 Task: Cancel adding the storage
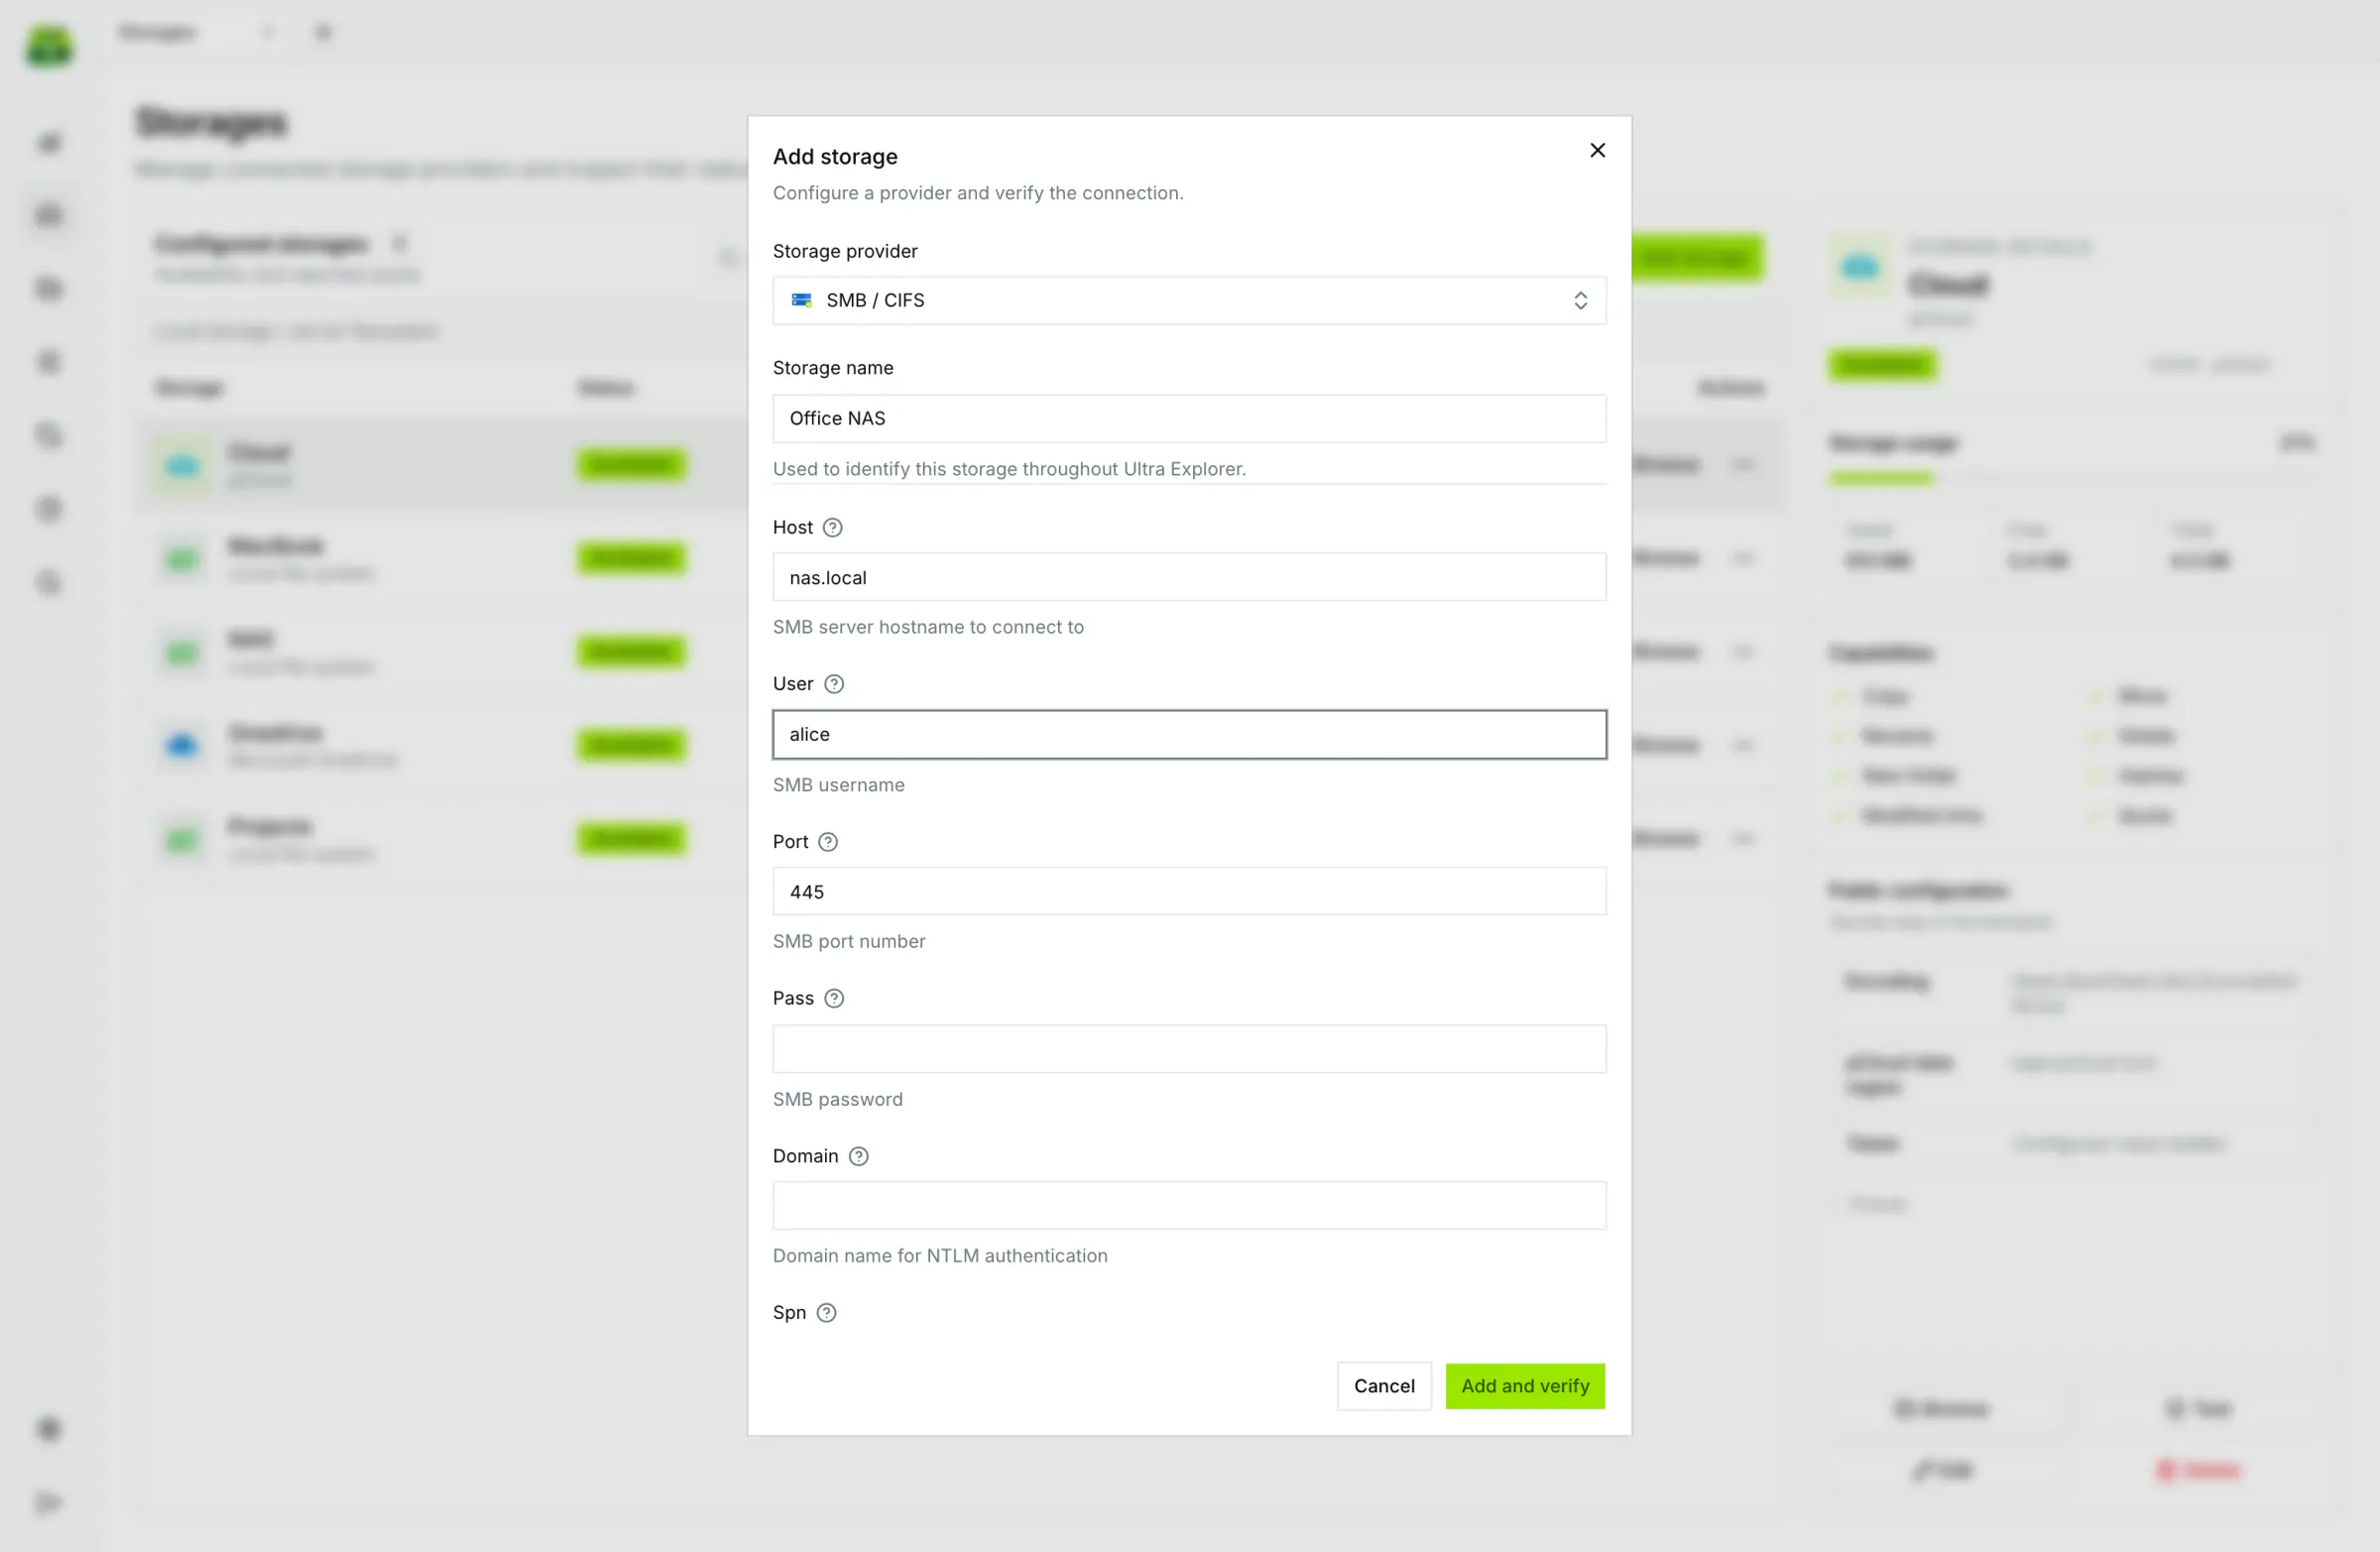pyautogui.click(x=1384, y=1386)
